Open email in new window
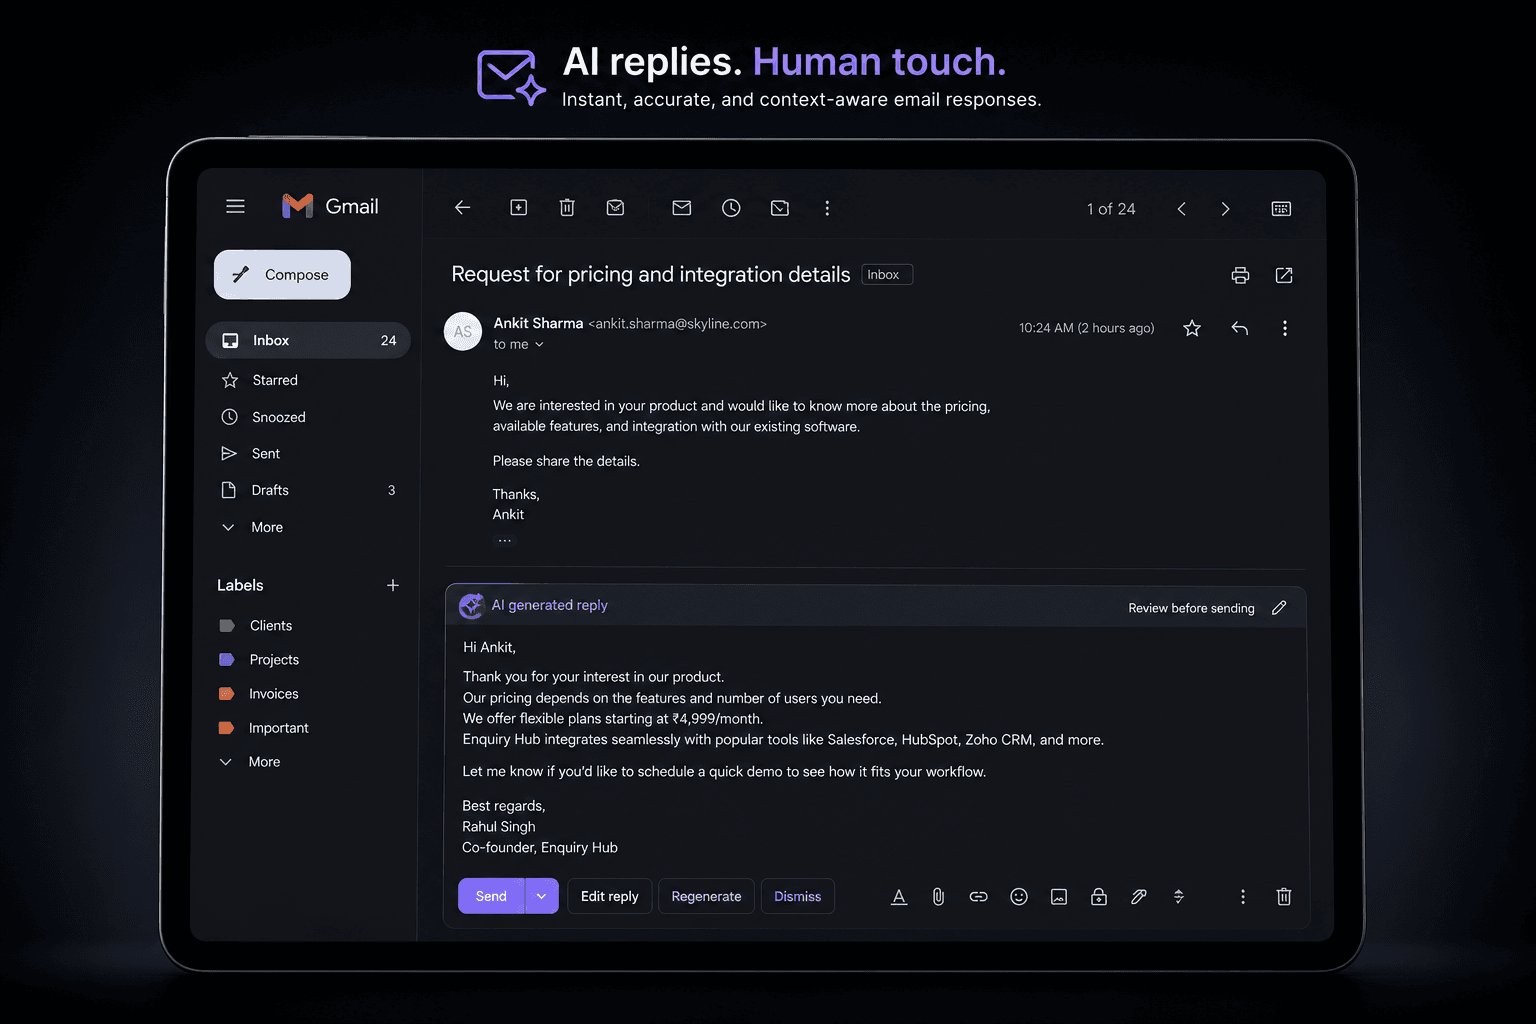This screenshot has width=1536, height=1024. coord(1284,275)
